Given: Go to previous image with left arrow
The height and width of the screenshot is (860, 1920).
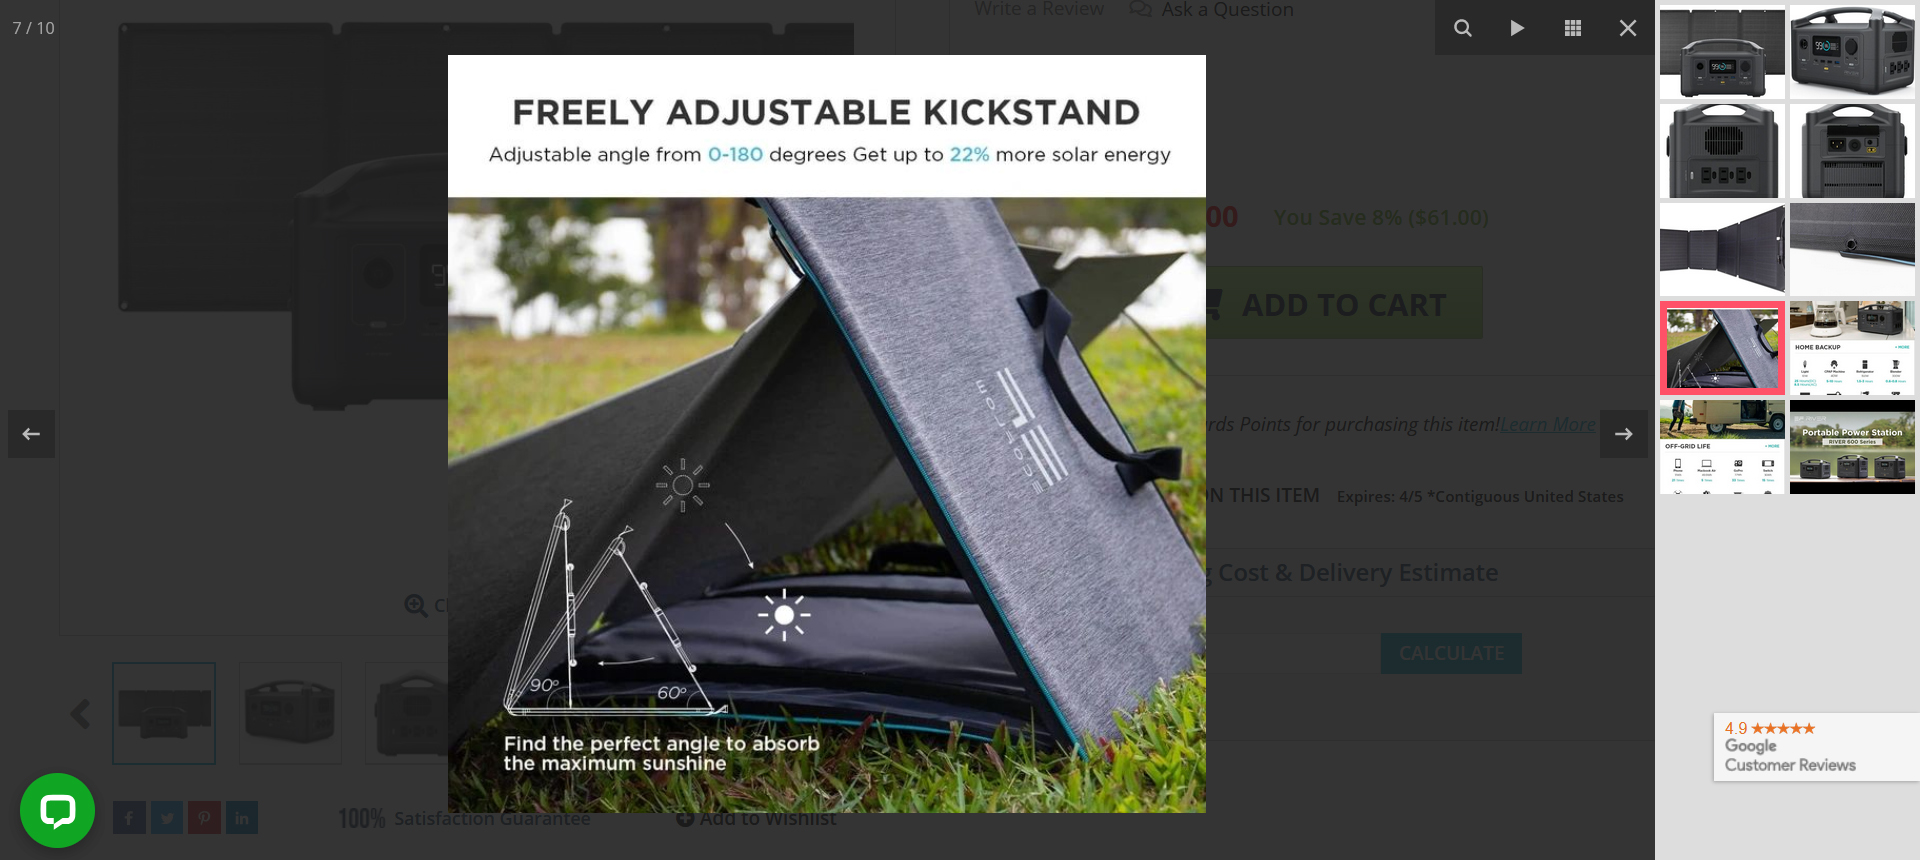Looking at the screenshot, I should point(31,434).
